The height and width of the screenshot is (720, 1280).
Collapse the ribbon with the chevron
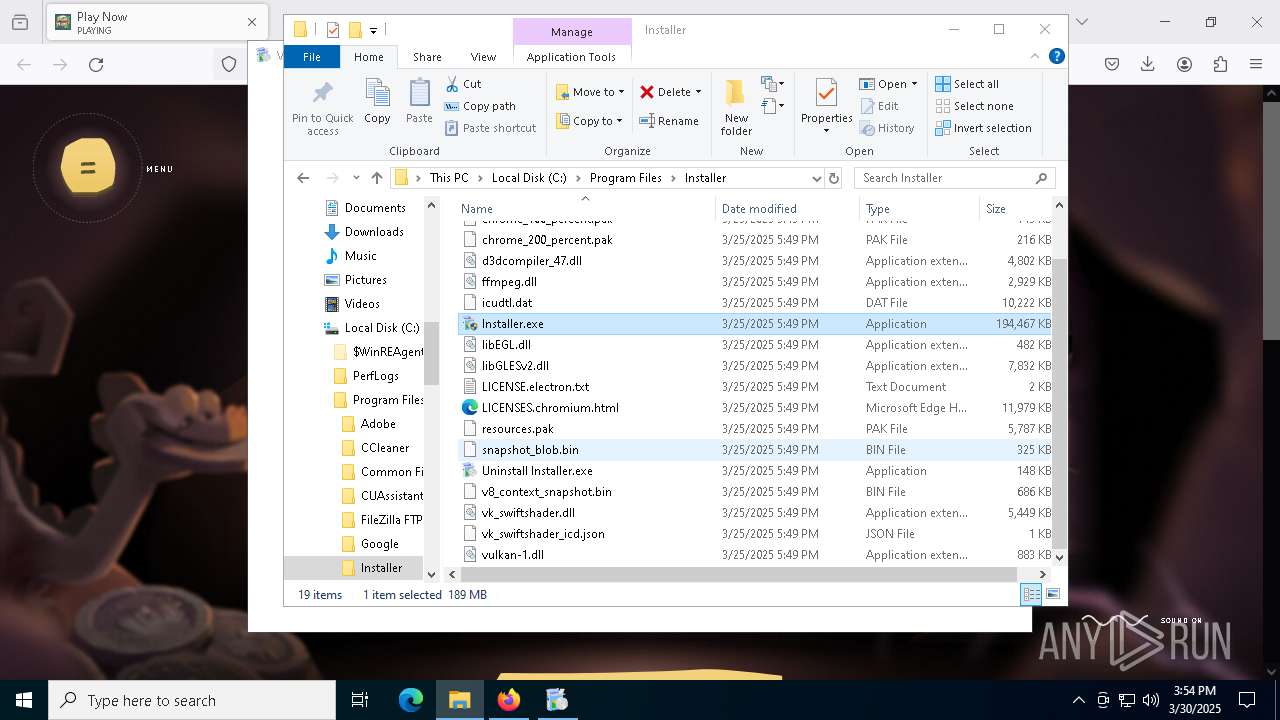point(1036,57)
